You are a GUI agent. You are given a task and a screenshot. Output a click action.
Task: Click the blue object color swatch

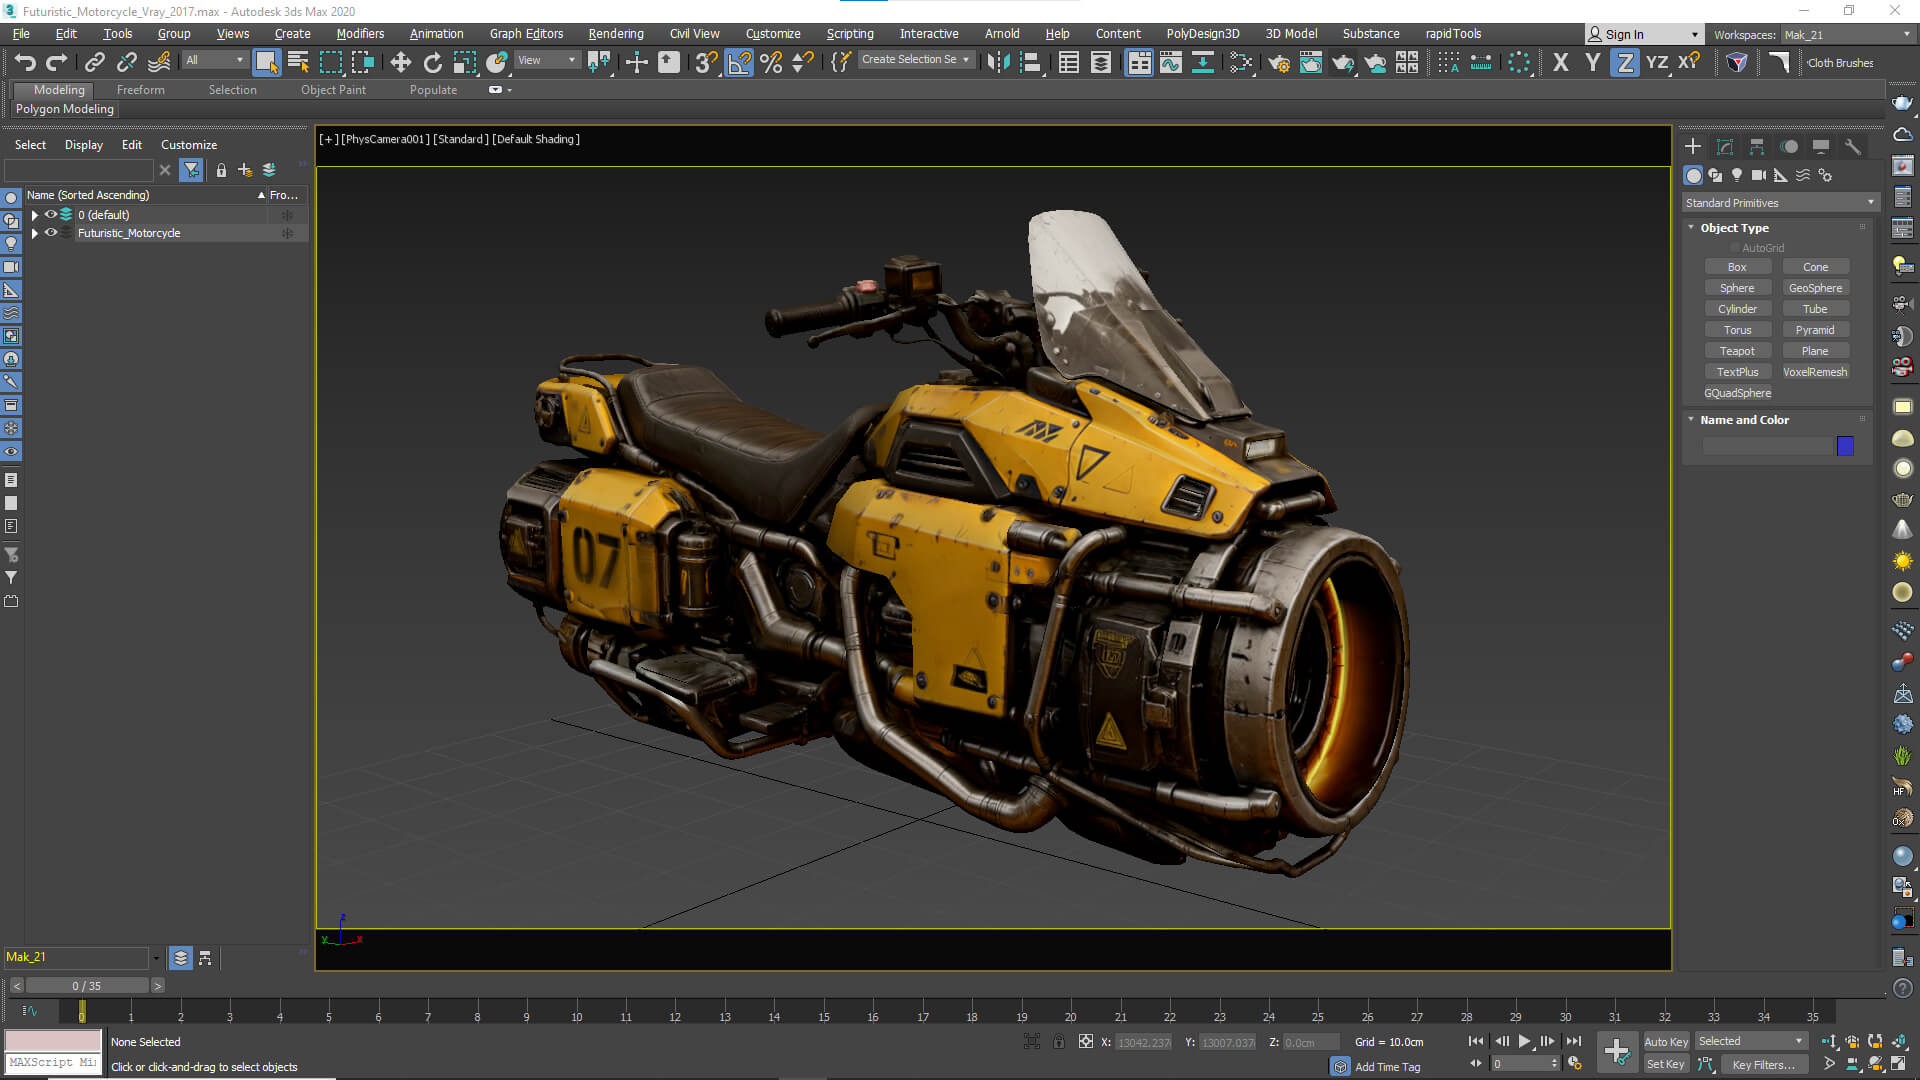[x=1845, y=446]
